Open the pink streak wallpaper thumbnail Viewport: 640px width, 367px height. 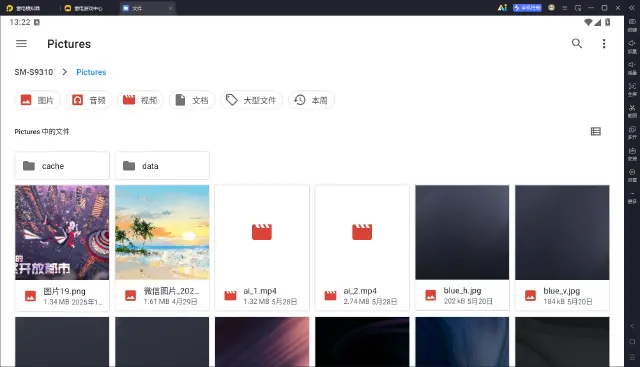(x=262, y=342)
